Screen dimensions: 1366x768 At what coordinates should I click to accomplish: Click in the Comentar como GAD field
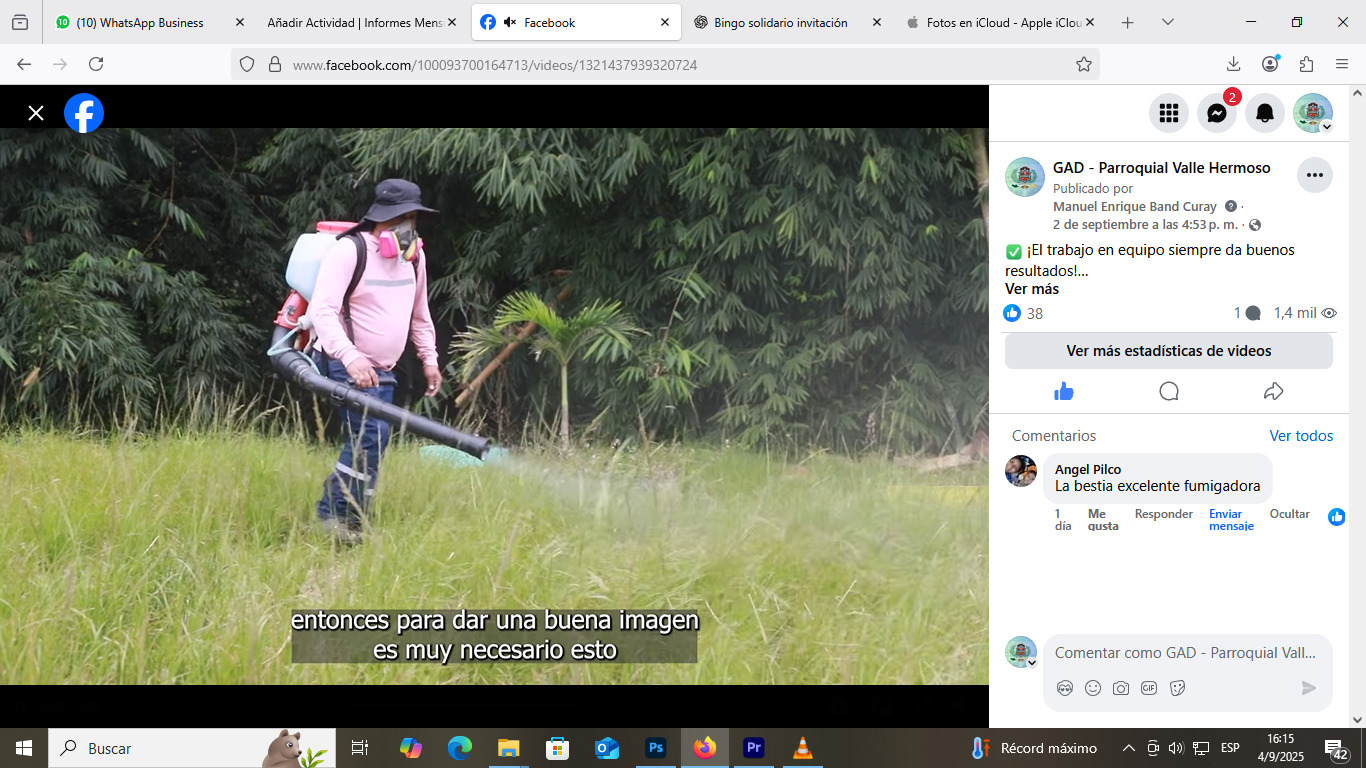pos(1185,653)
